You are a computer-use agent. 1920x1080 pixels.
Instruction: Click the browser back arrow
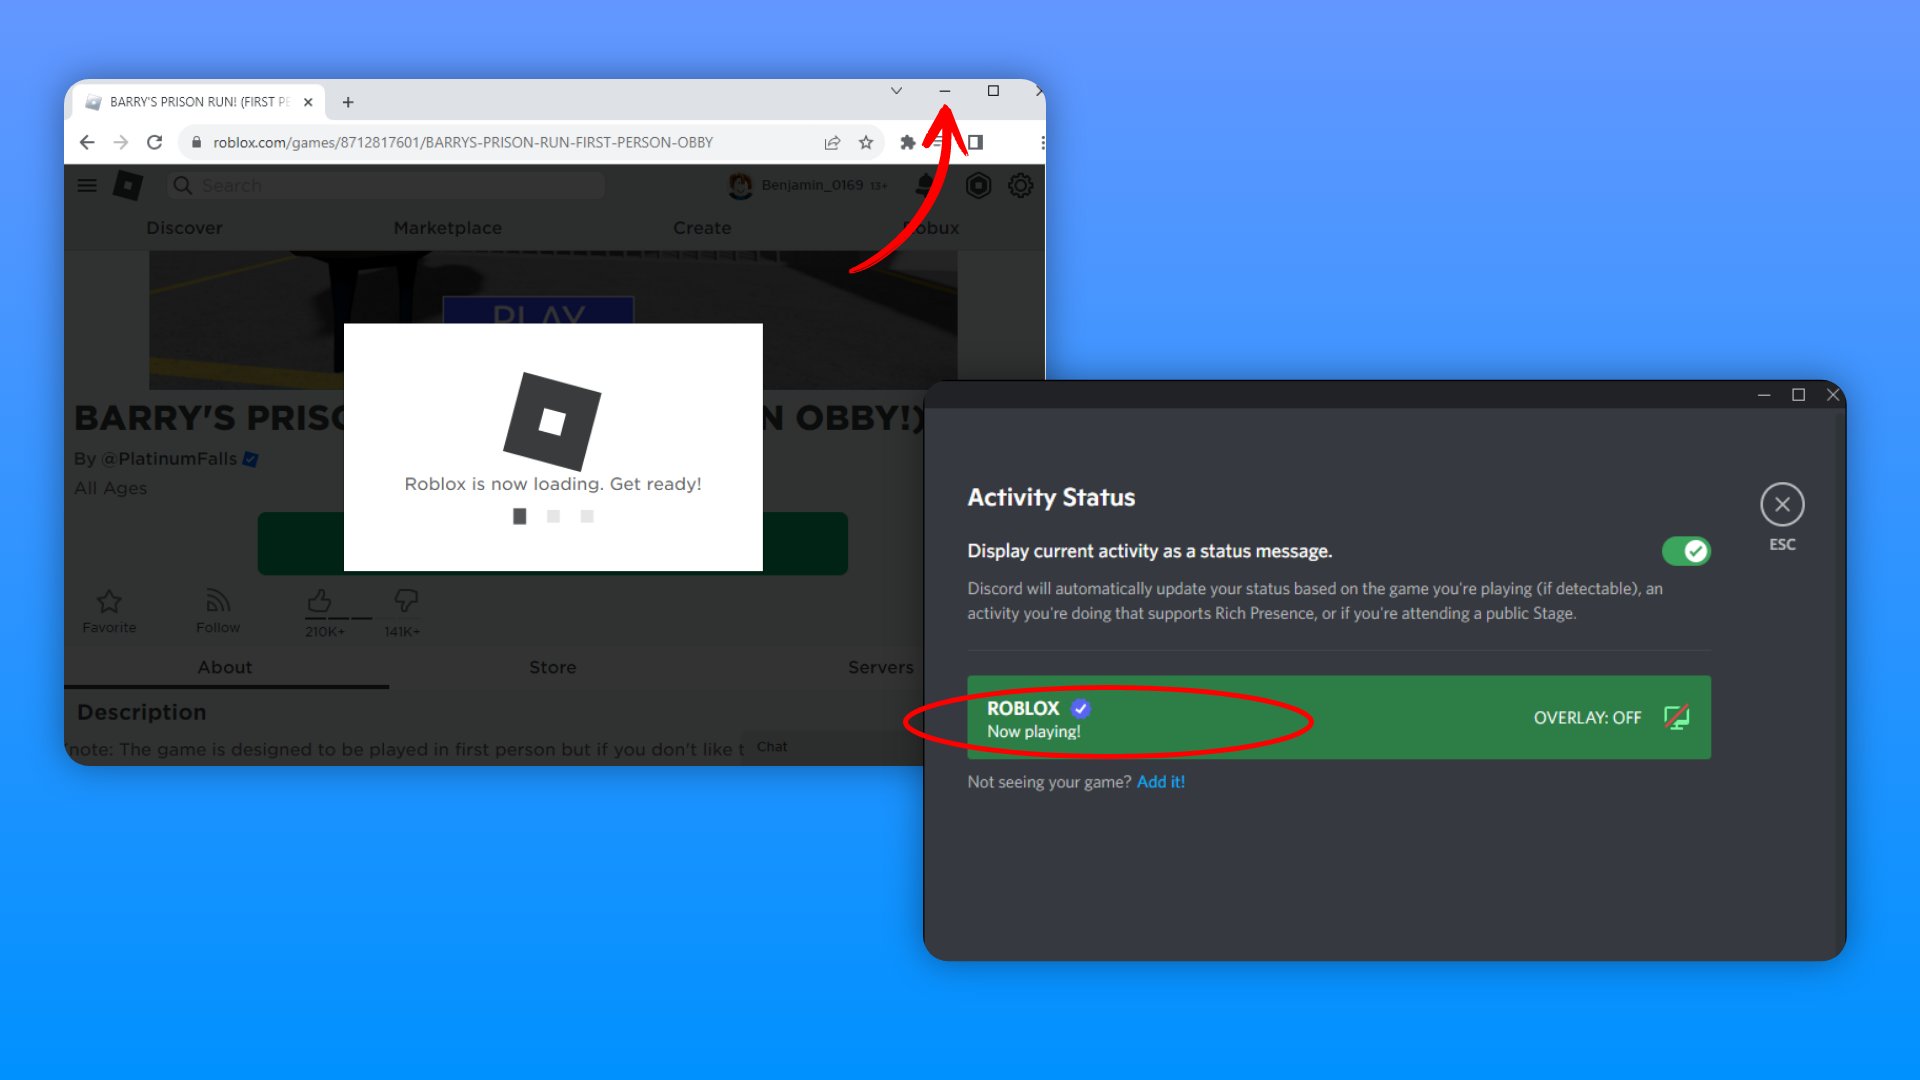87,142
